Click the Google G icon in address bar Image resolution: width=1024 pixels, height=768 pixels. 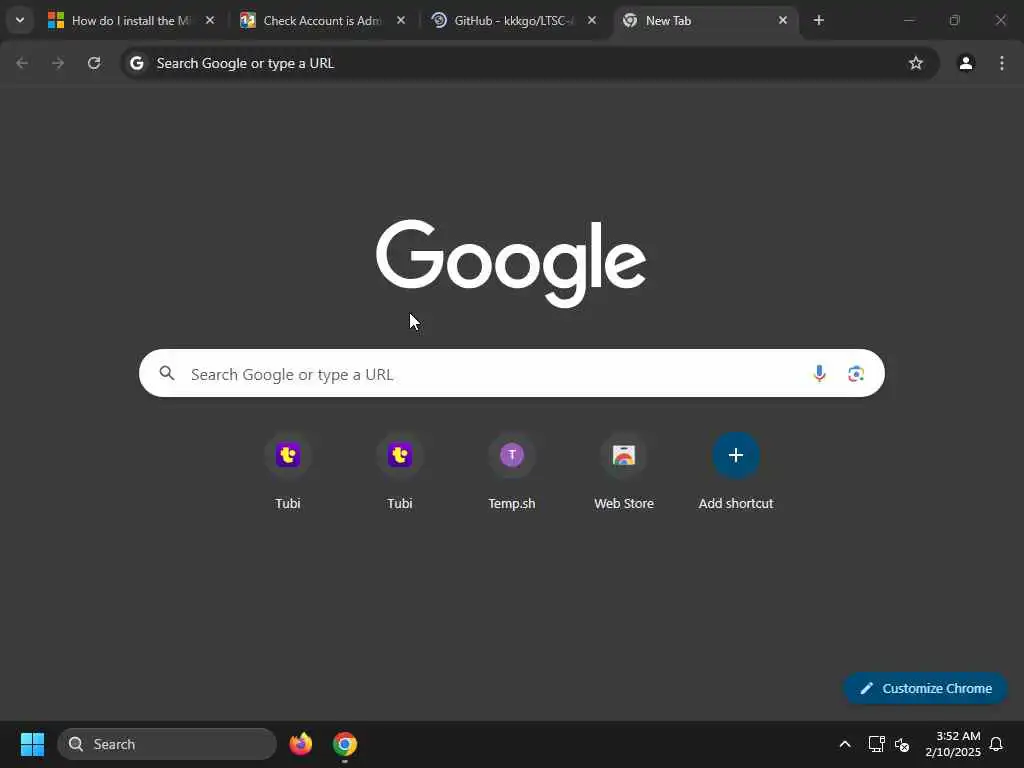pos(136,63)
